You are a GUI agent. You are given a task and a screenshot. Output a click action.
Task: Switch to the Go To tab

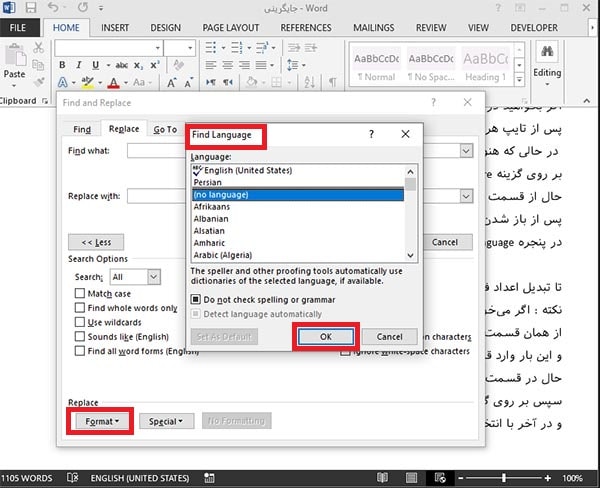[165, 129]
